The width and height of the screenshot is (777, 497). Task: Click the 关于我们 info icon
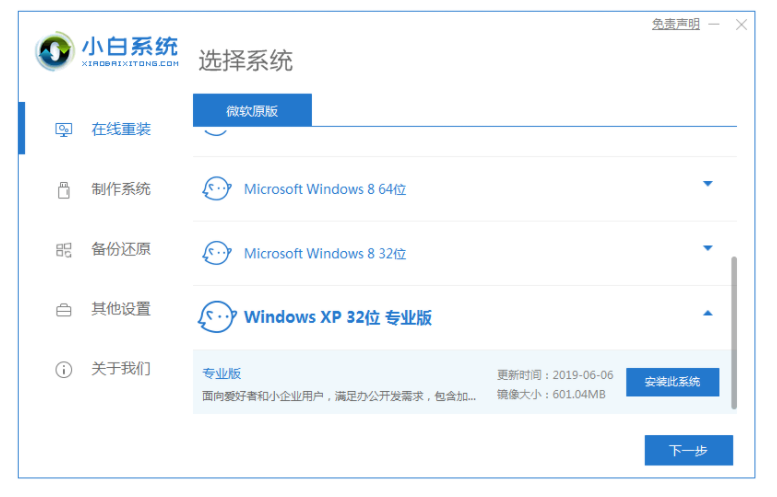tap(64, 369)
